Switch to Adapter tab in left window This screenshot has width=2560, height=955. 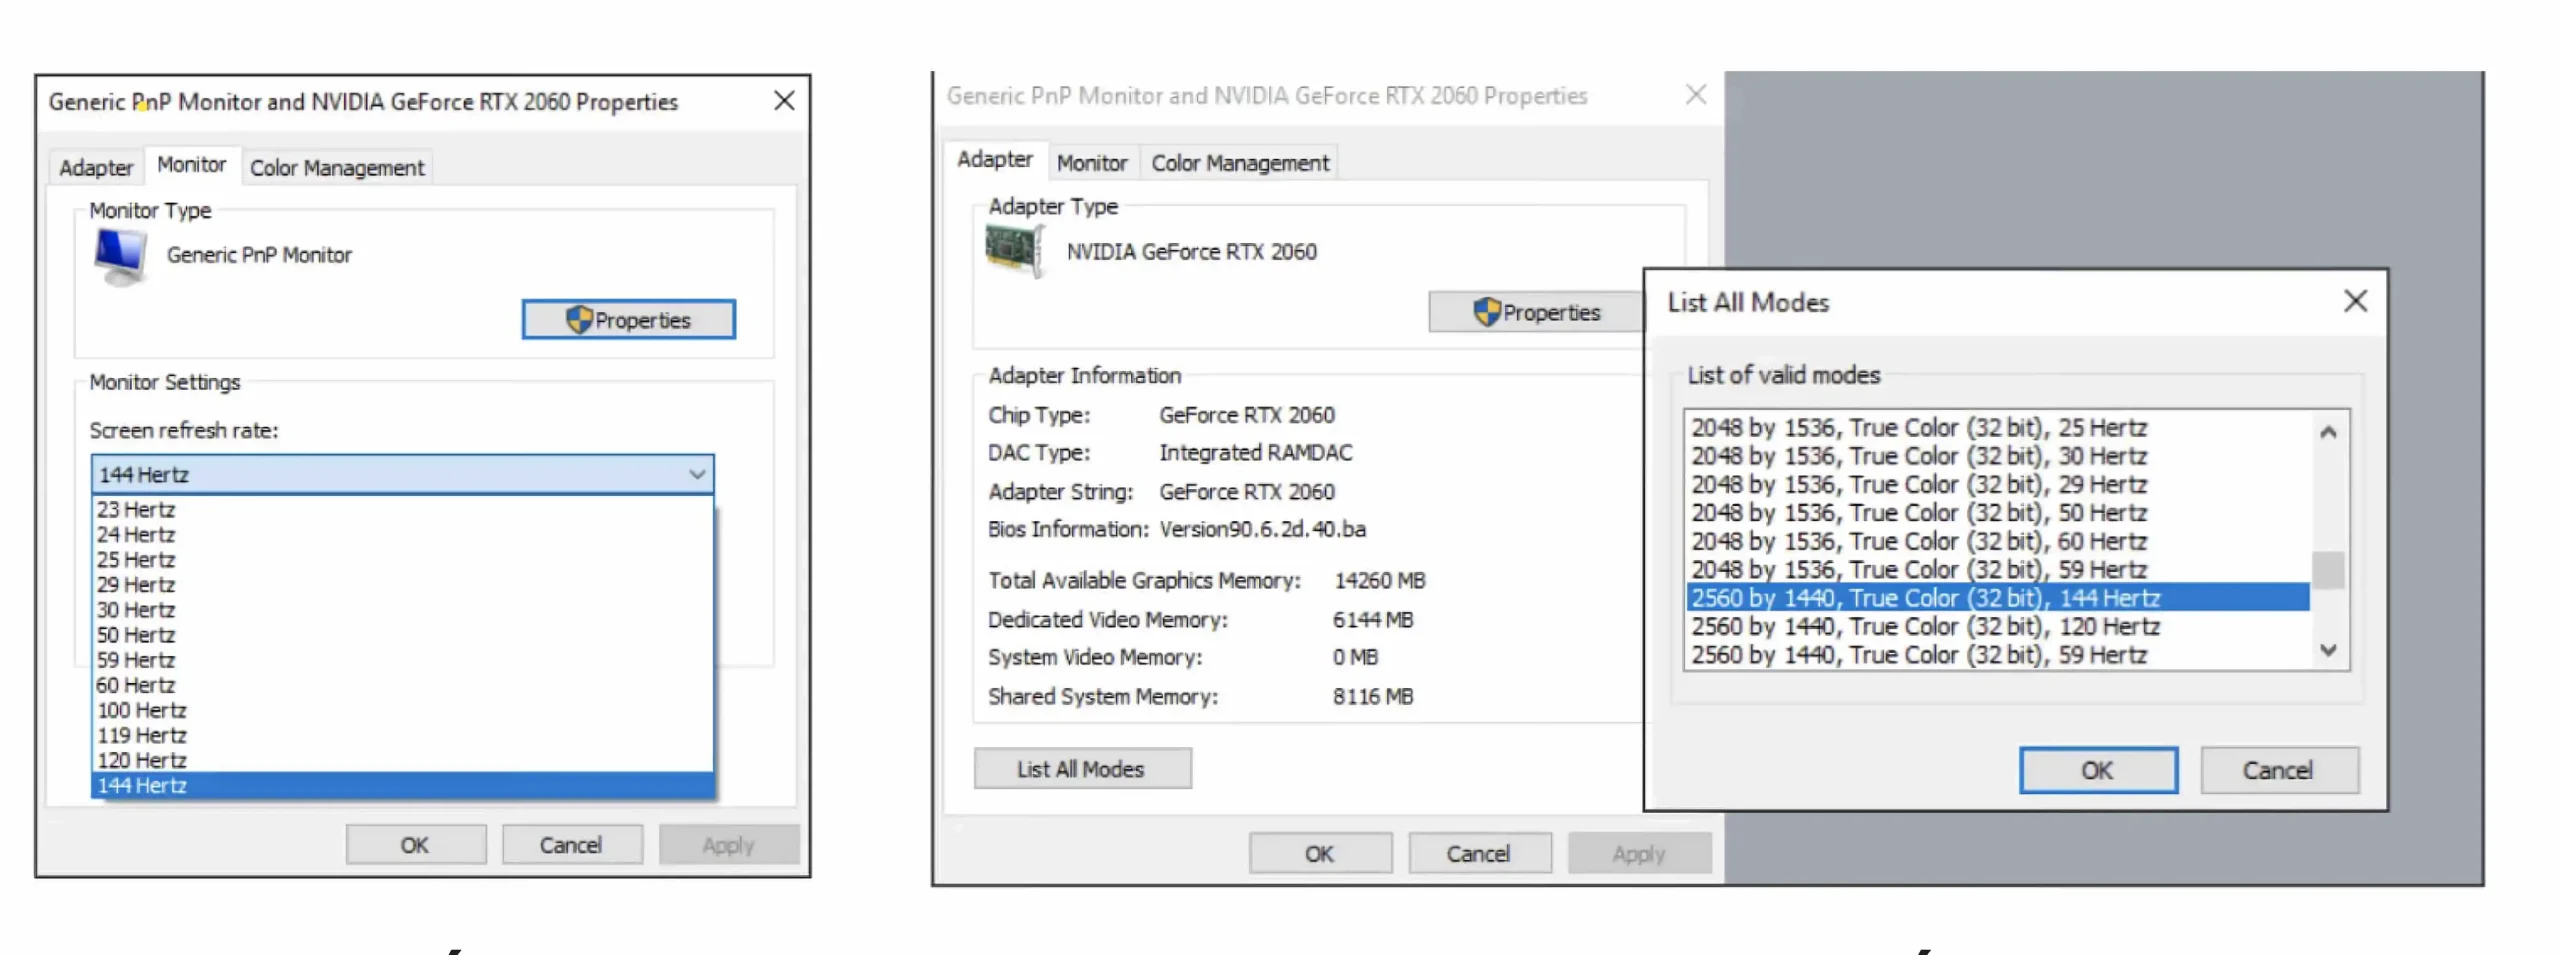[x=96, y=167]
